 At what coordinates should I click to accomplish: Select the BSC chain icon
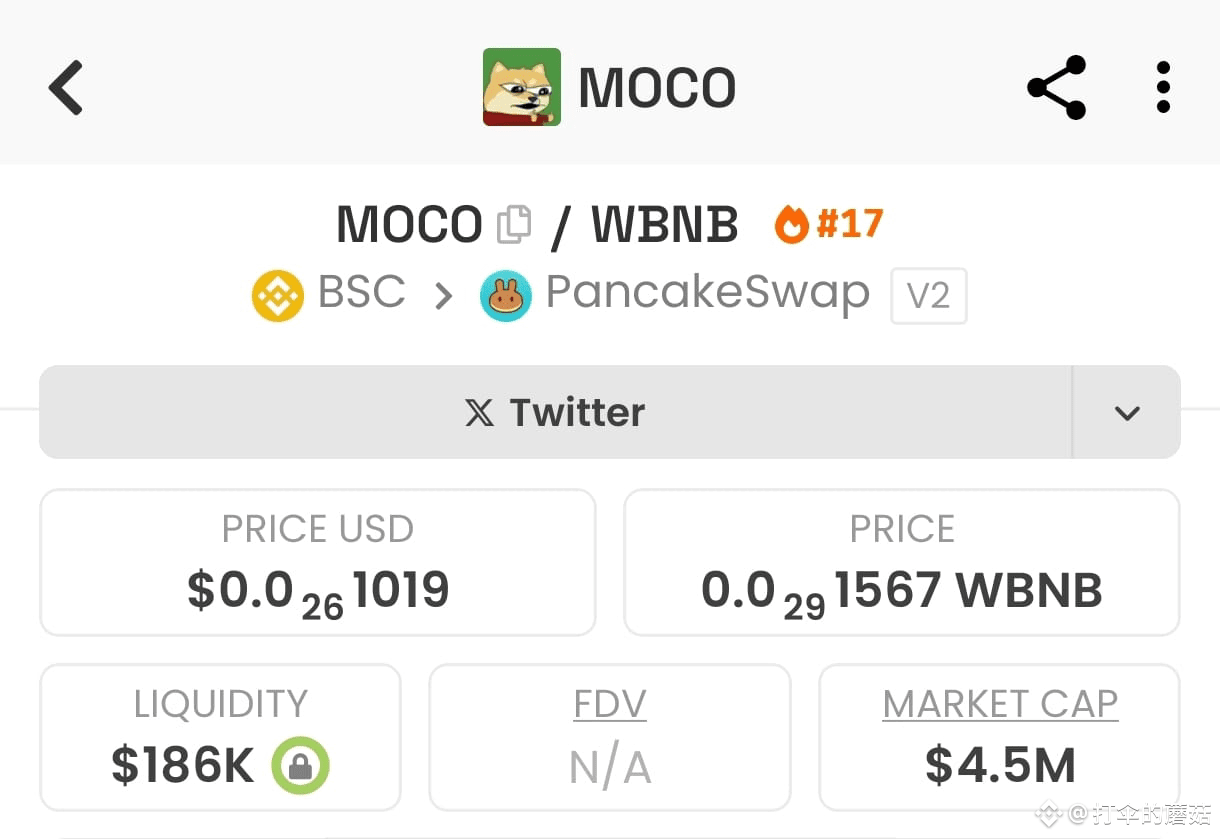[277, 295]
